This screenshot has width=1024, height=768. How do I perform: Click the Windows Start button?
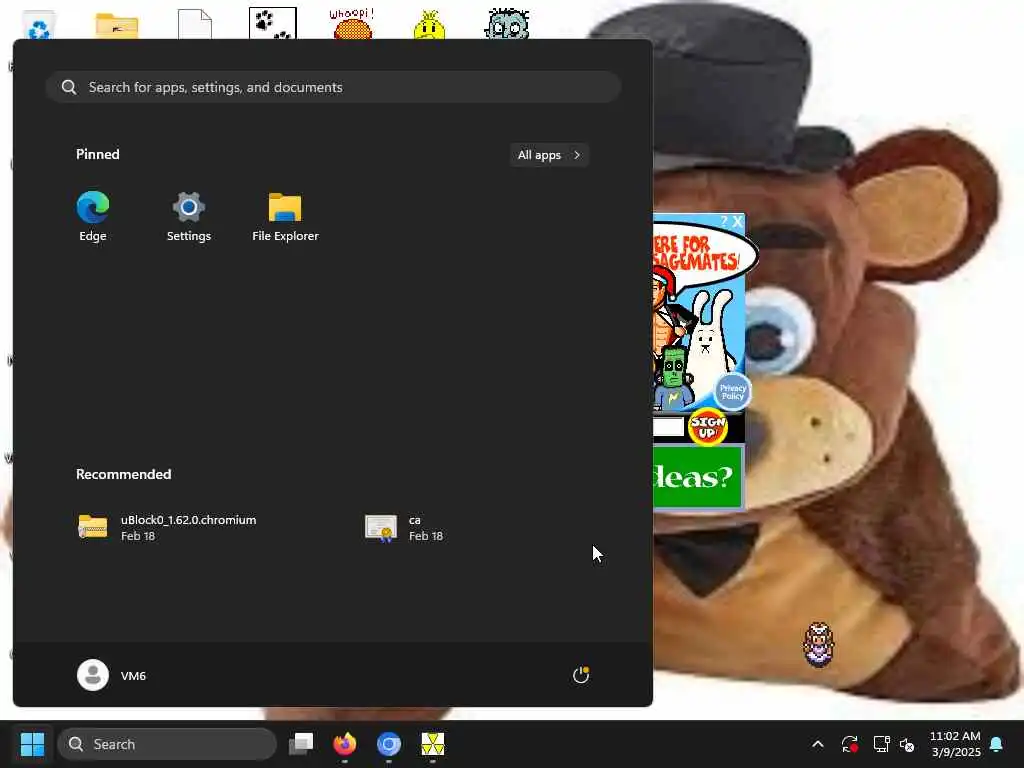tap(32, 744)
